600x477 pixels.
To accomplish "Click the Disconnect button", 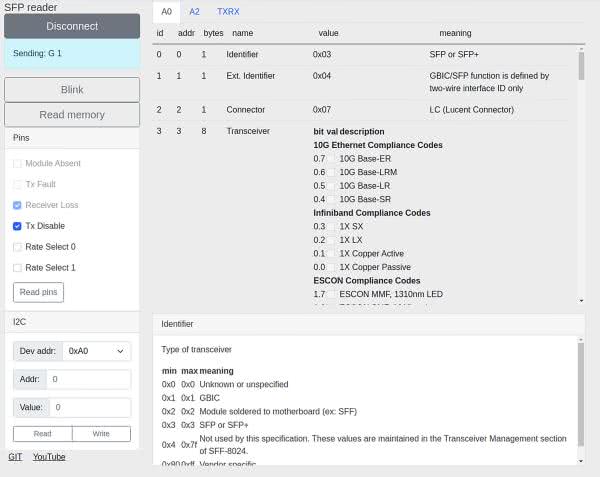I will click(x=71, y=26).
